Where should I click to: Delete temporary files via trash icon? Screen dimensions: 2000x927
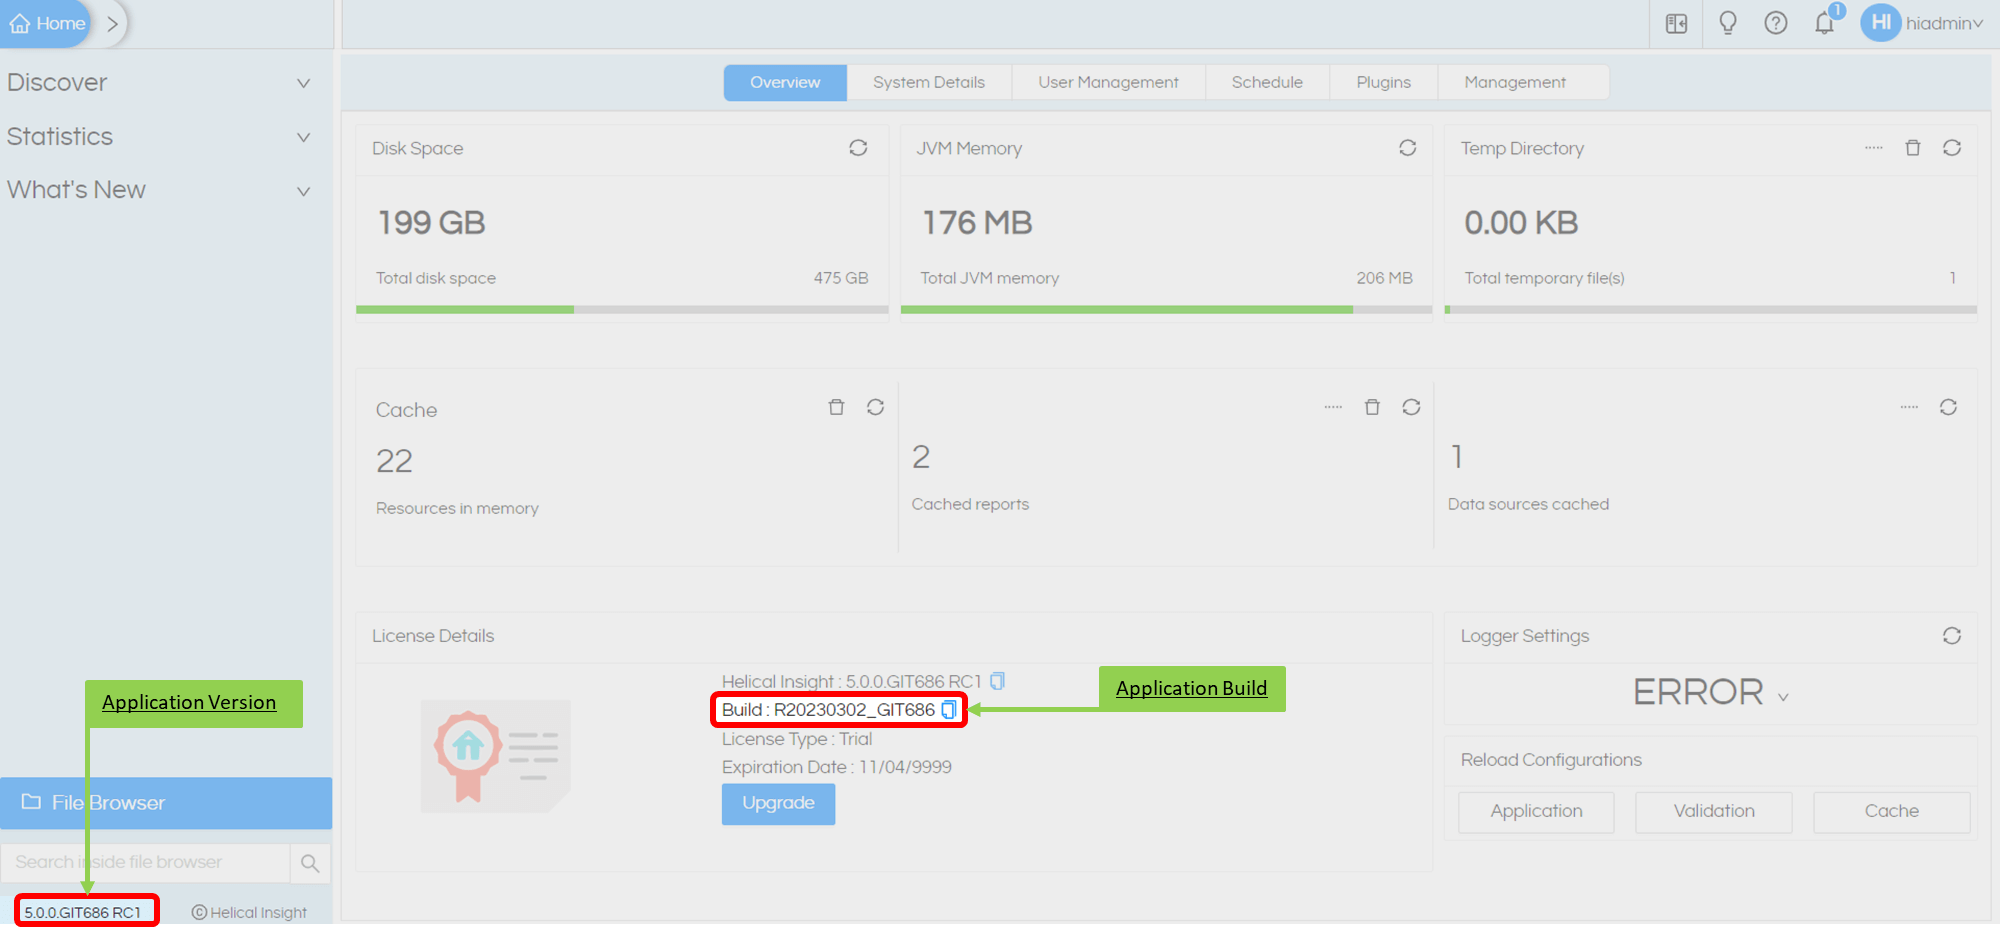coord(1913,147)
